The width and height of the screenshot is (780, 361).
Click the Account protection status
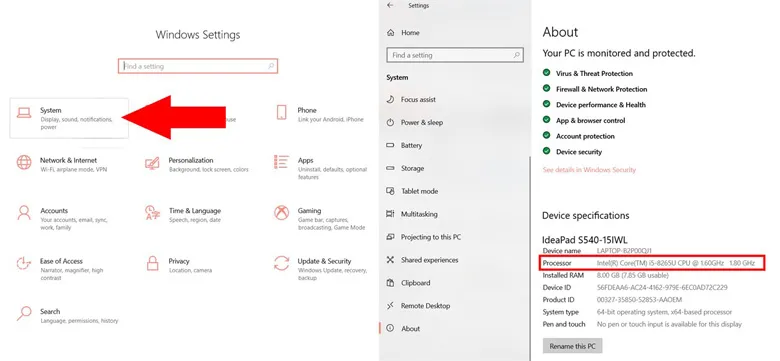(585, 136)
